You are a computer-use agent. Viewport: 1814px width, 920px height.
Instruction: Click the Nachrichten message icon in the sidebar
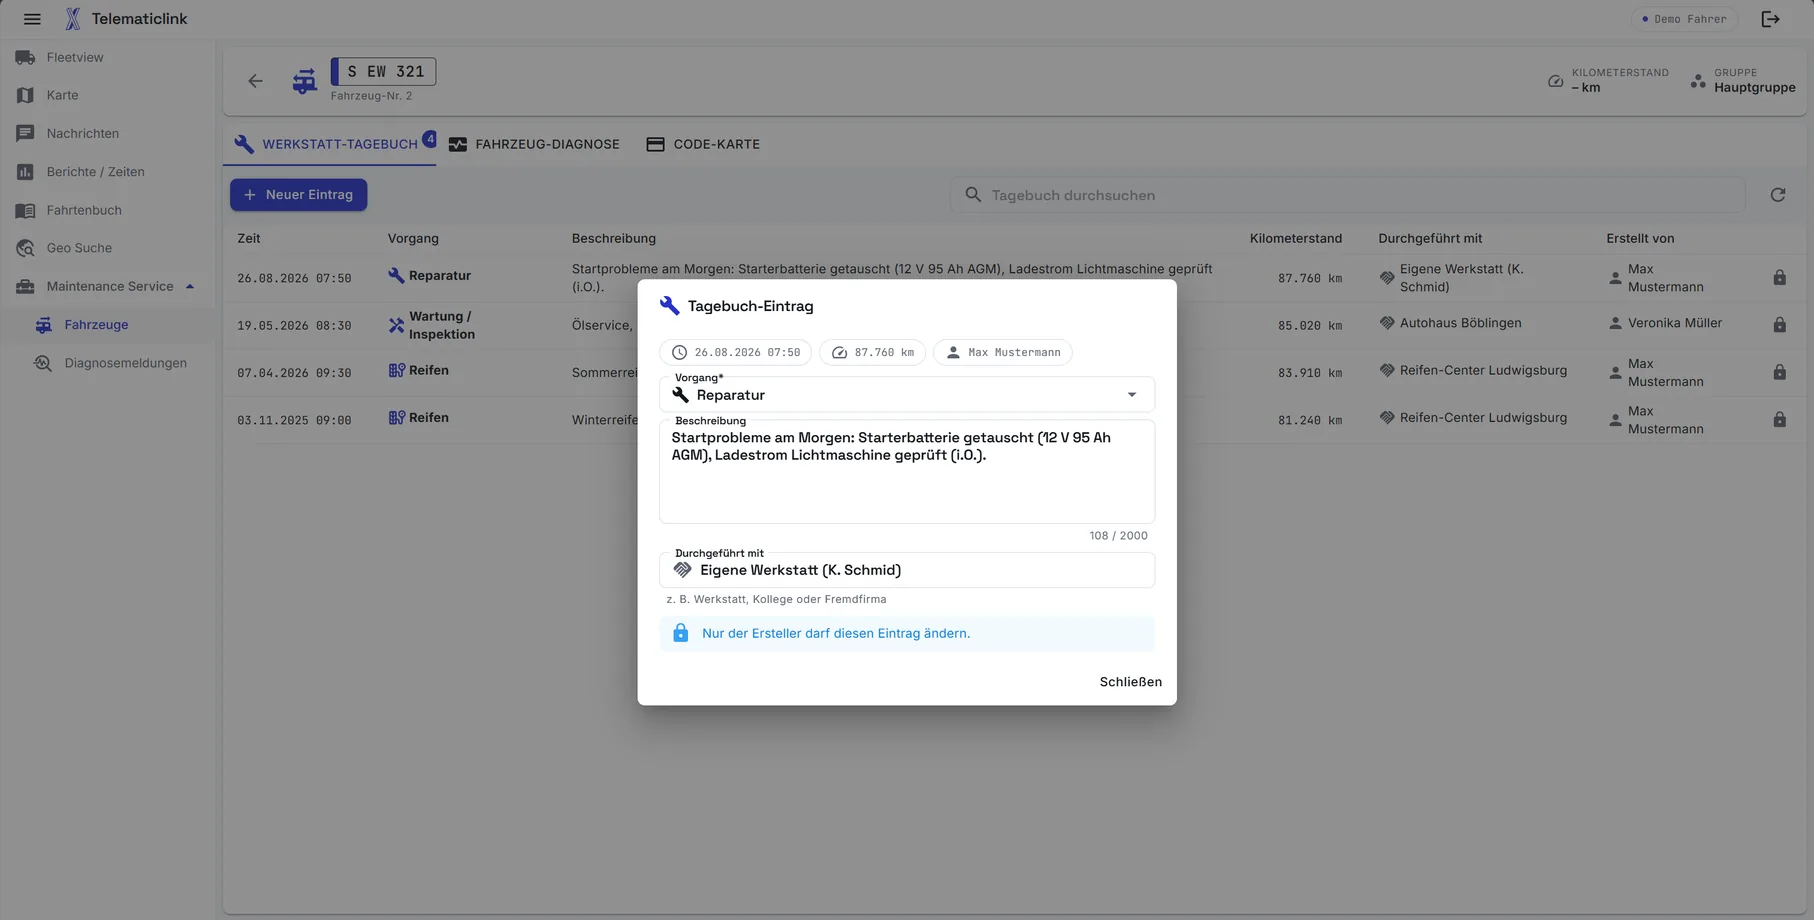(x=25, y=133)
